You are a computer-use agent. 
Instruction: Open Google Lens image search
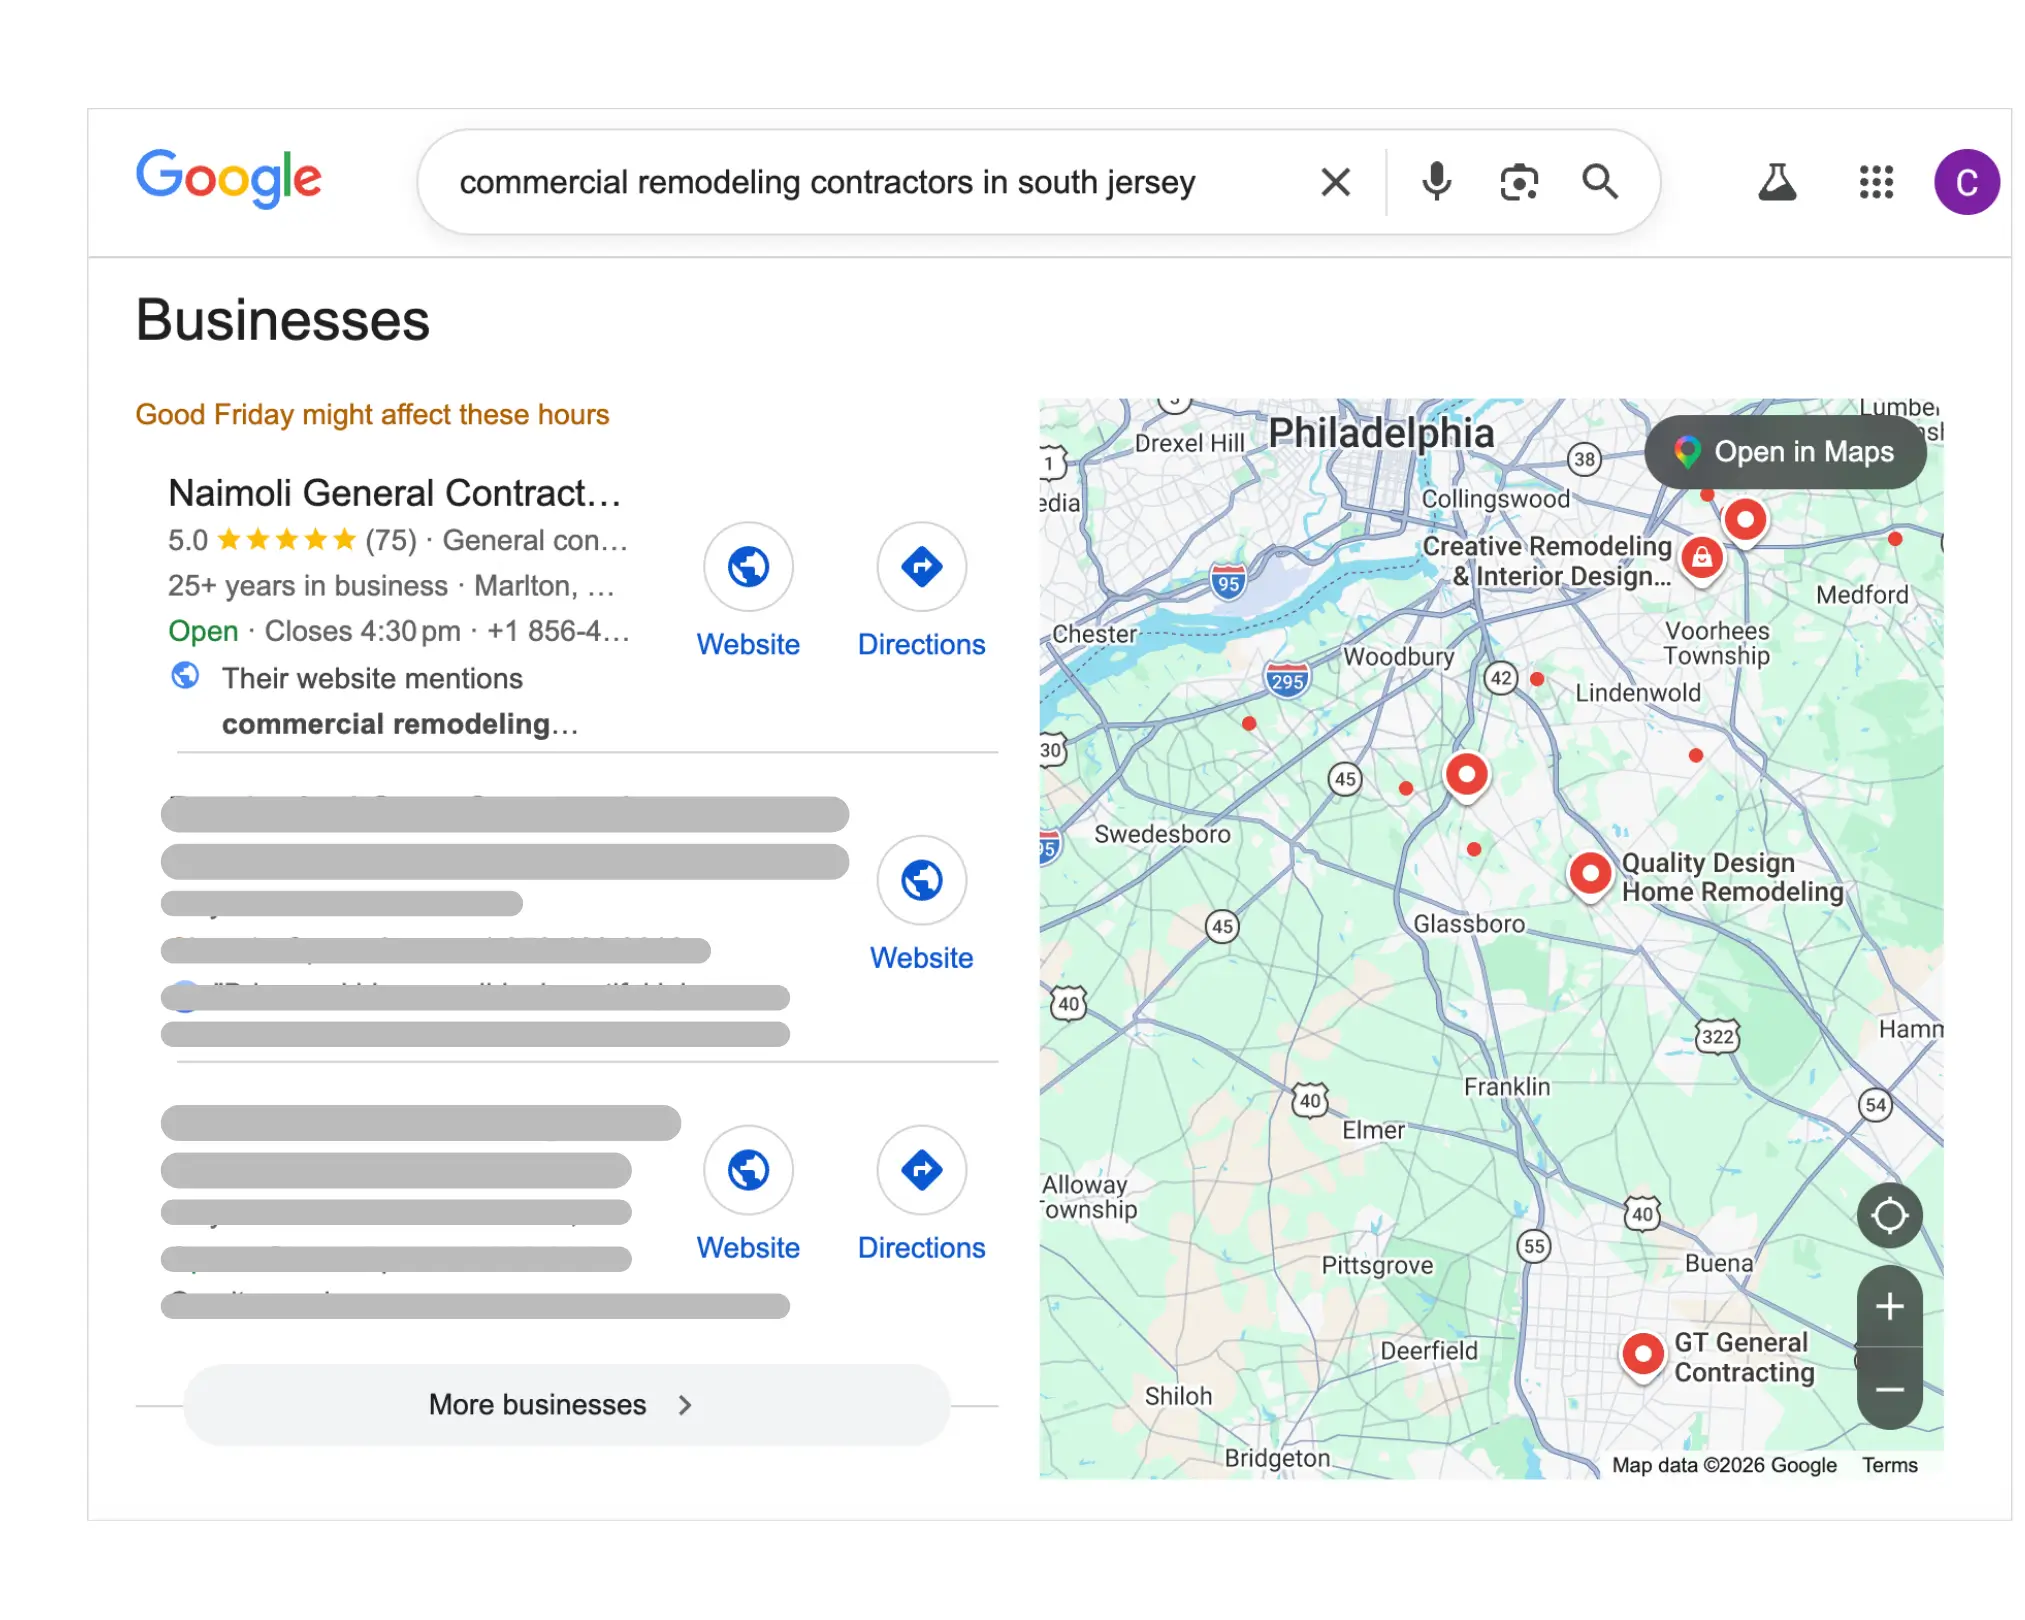pyautogui.click(x=1517, y=181)
